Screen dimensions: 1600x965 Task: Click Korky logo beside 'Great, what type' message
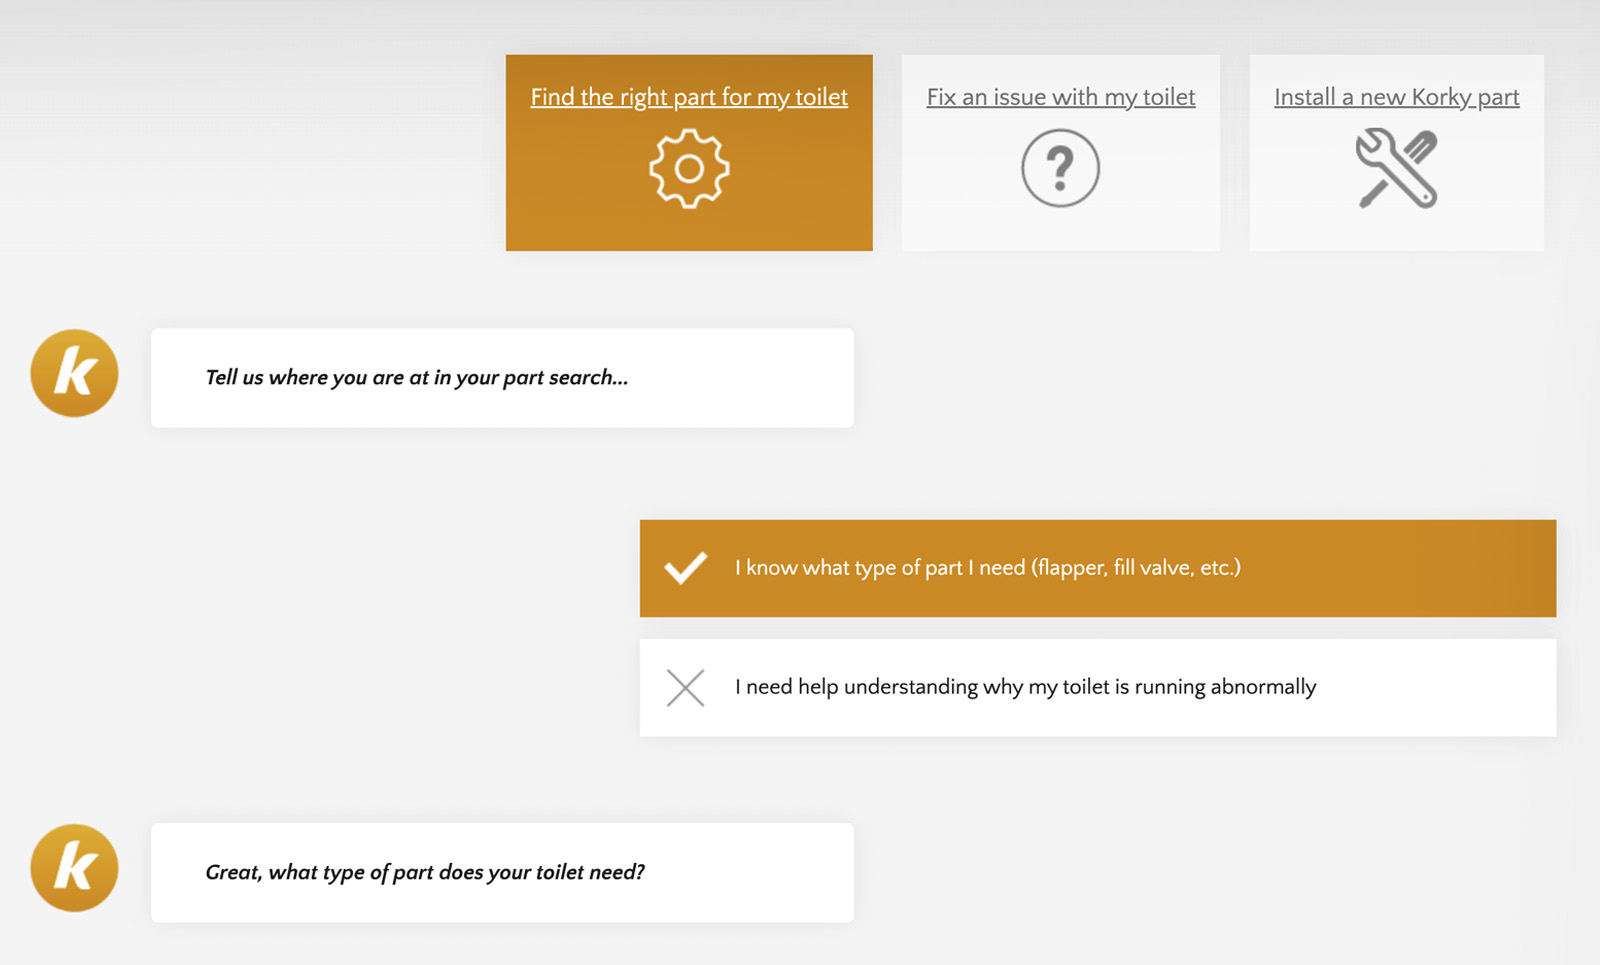(75, 868)
